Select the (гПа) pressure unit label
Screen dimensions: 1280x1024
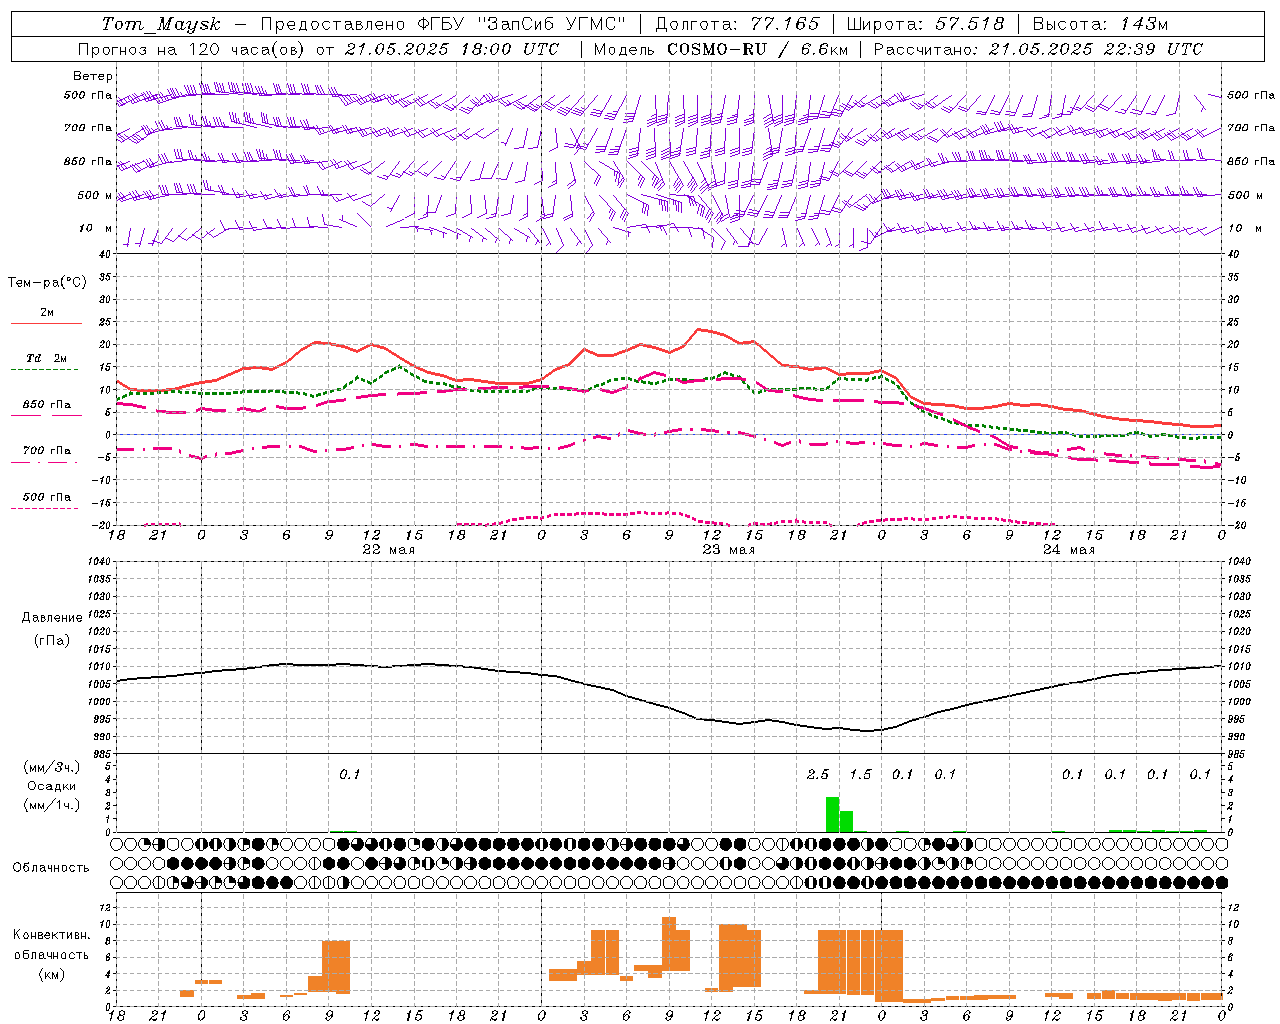pyautogui.click(x=52, y=641)
